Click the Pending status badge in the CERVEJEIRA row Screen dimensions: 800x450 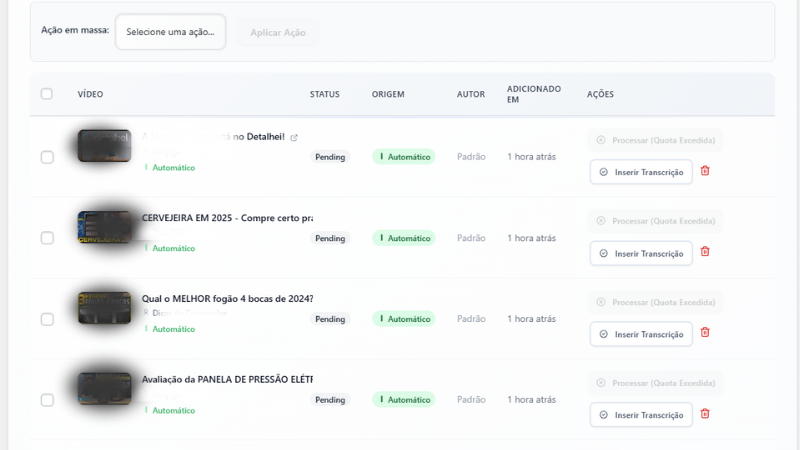330,238
